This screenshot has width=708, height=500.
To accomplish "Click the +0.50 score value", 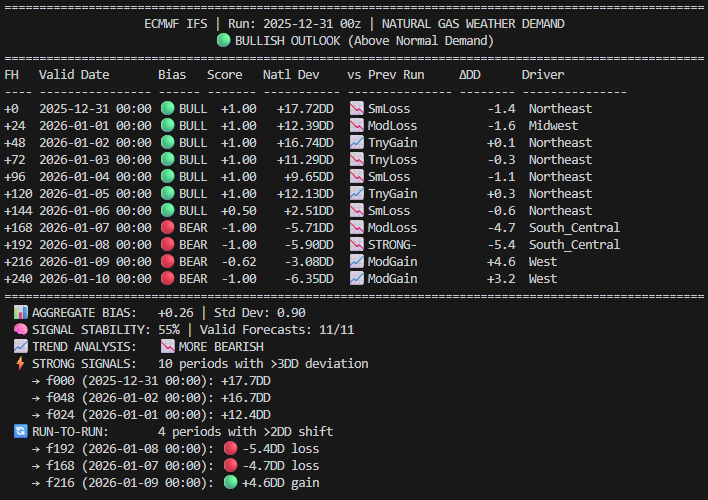I will [x=238, y=210].
